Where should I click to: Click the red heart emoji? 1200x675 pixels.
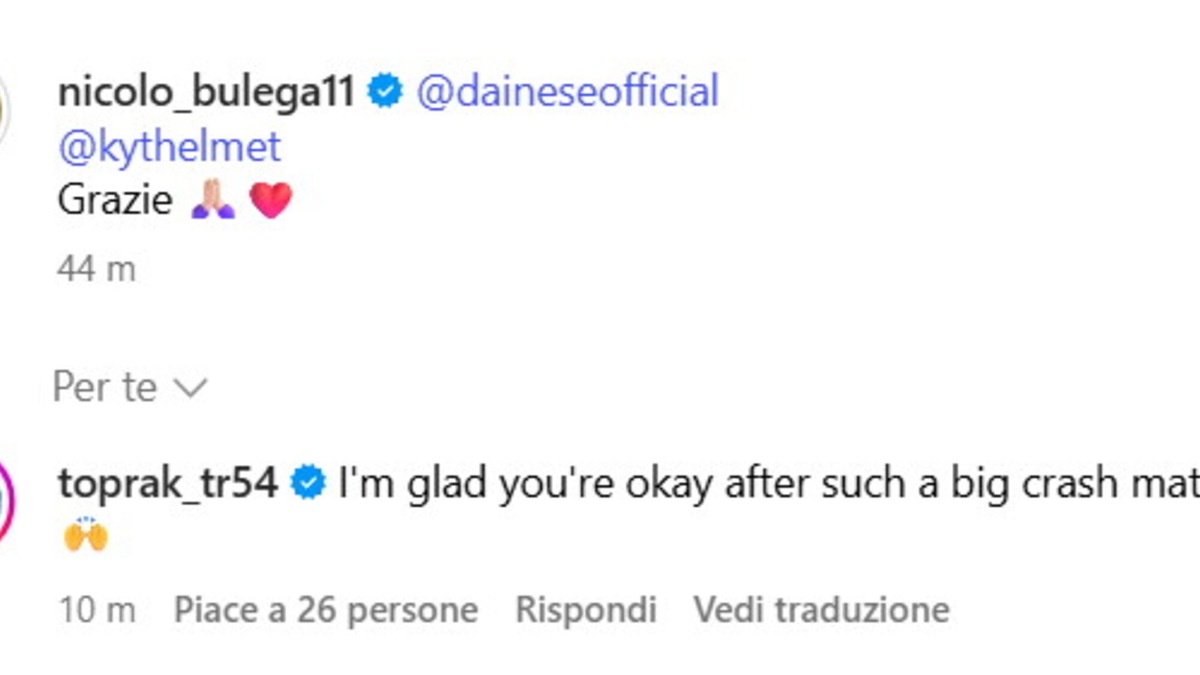tap(270, 201)
